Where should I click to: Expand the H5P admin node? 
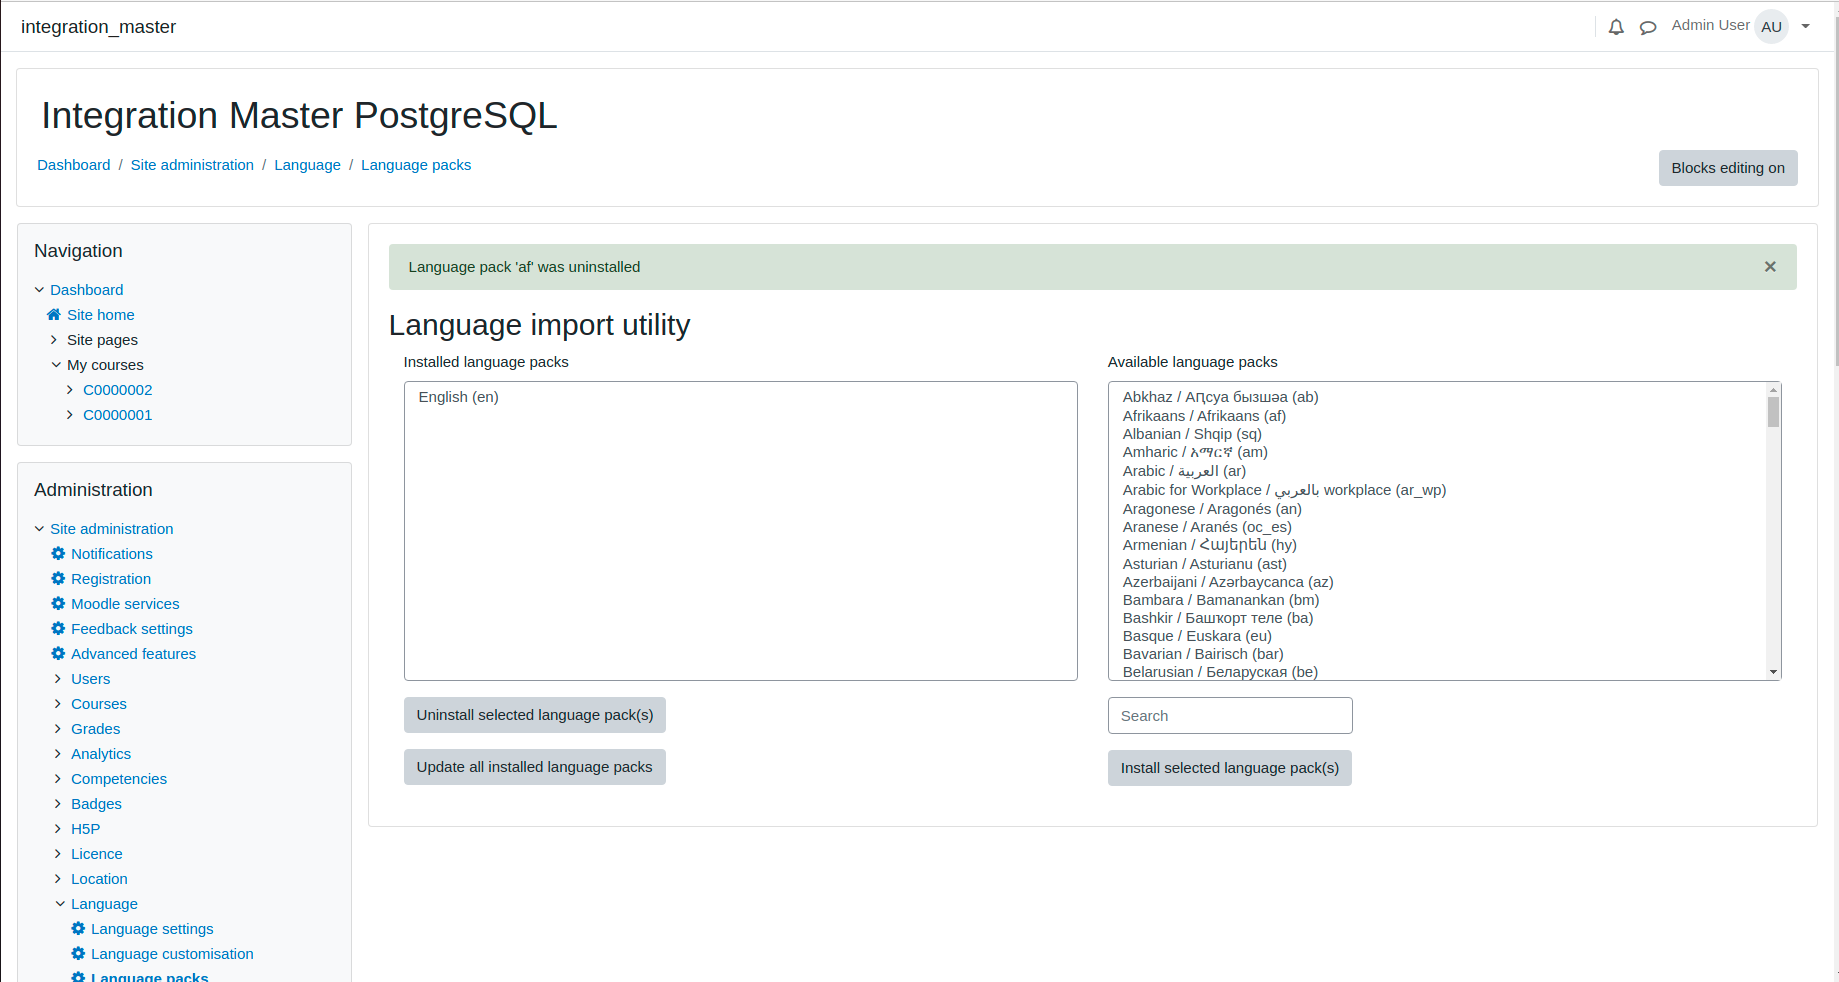point(58,829)
